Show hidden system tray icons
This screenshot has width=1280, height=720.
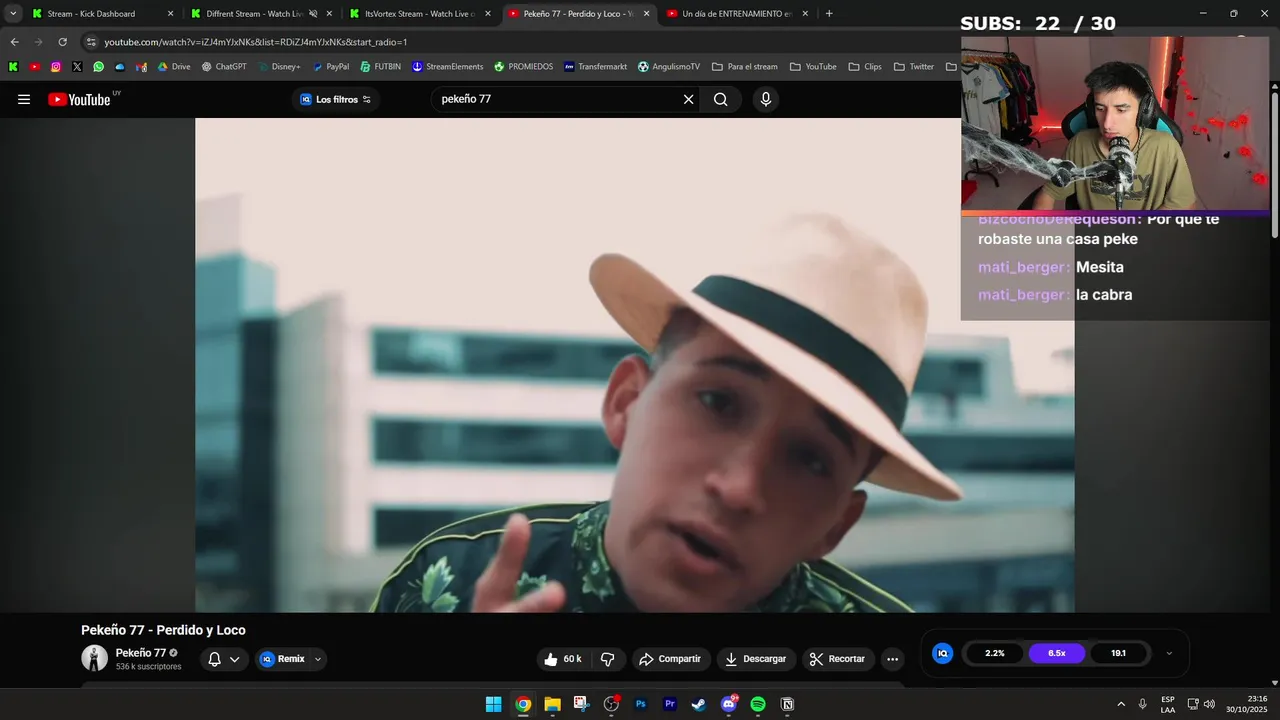tap(1121, 704)
